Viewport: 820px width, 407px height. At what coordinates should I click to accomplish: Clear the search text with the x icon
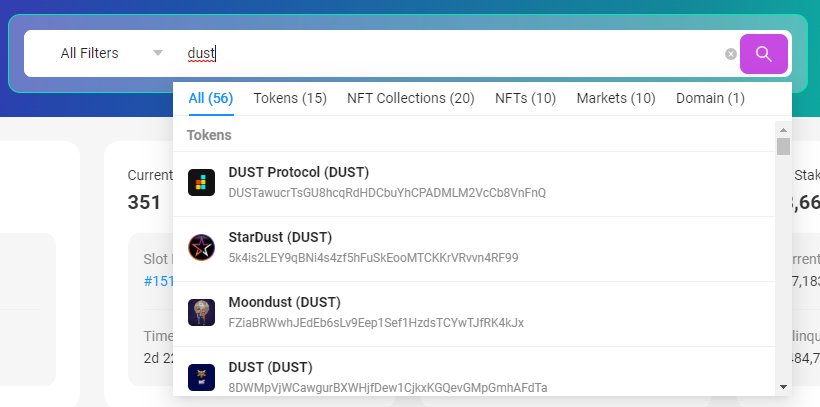[x=731, y=54]
